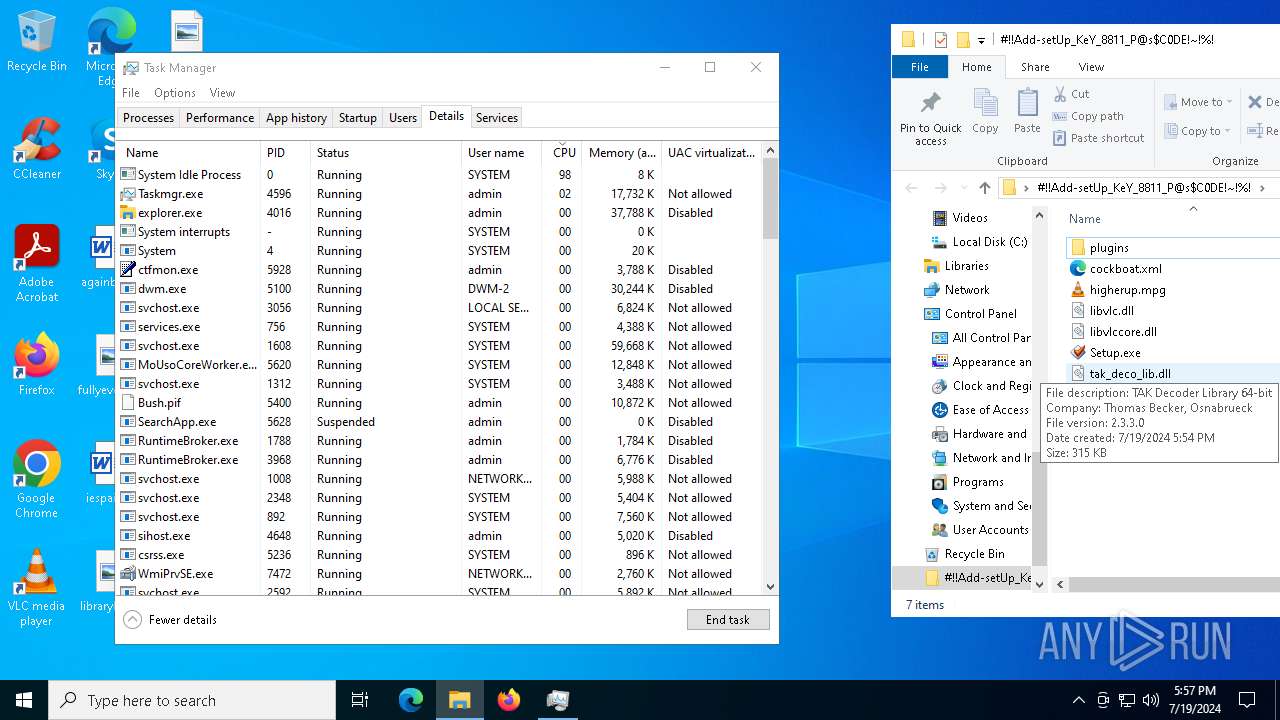This screenshot has height=720, width=1280.
Task: Click Explorer navigation pane down scroll arrow
Action: click(x=1039, y=584)
